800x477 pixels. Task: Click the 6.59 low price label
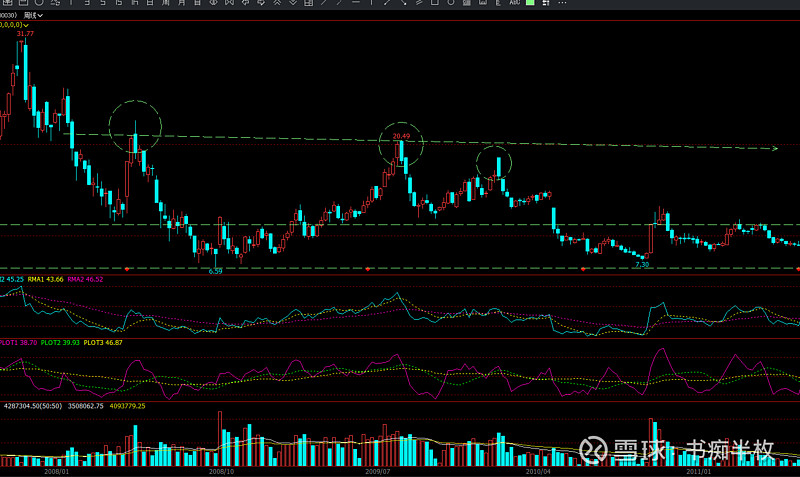click(x=215, y=271)
